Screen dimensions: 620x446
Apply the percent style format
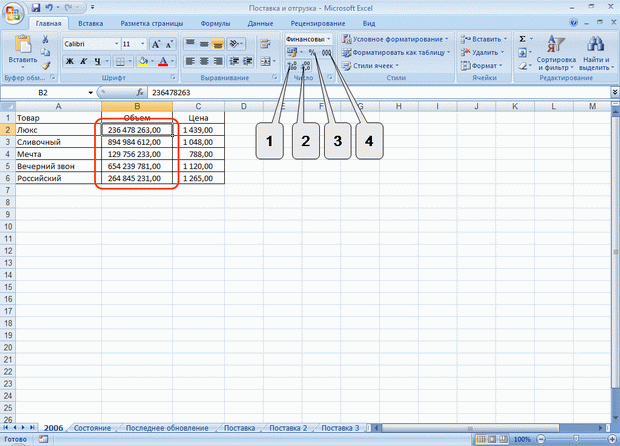point(312,52)
